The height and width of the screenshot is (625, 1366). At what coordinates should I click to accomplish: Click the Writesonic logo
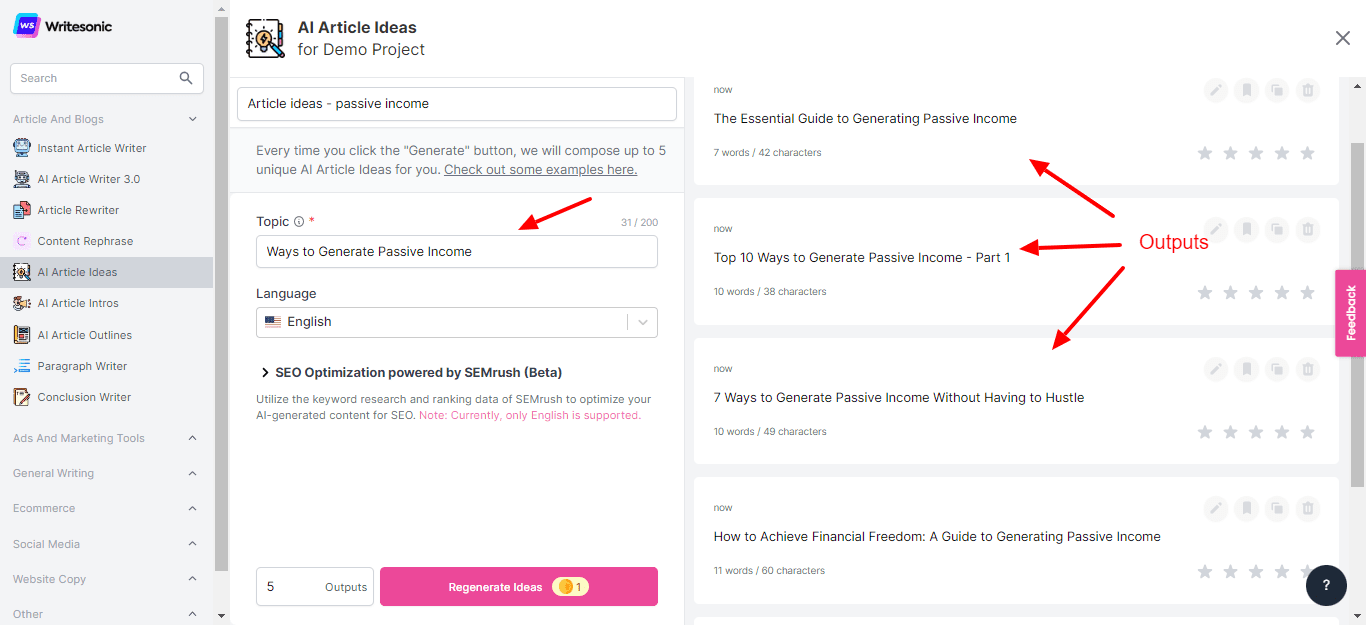pyautogui.click(x=62, y=27)
